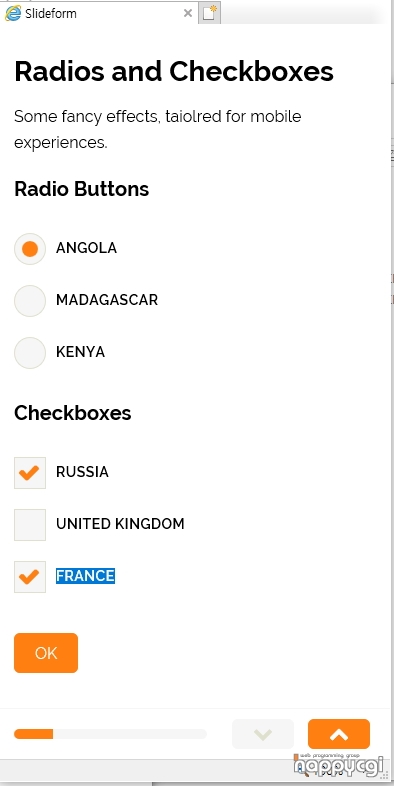Click the UNITED KINGDOM label text
The width and height of the screenshot is (394, 786).
point(120,524)
